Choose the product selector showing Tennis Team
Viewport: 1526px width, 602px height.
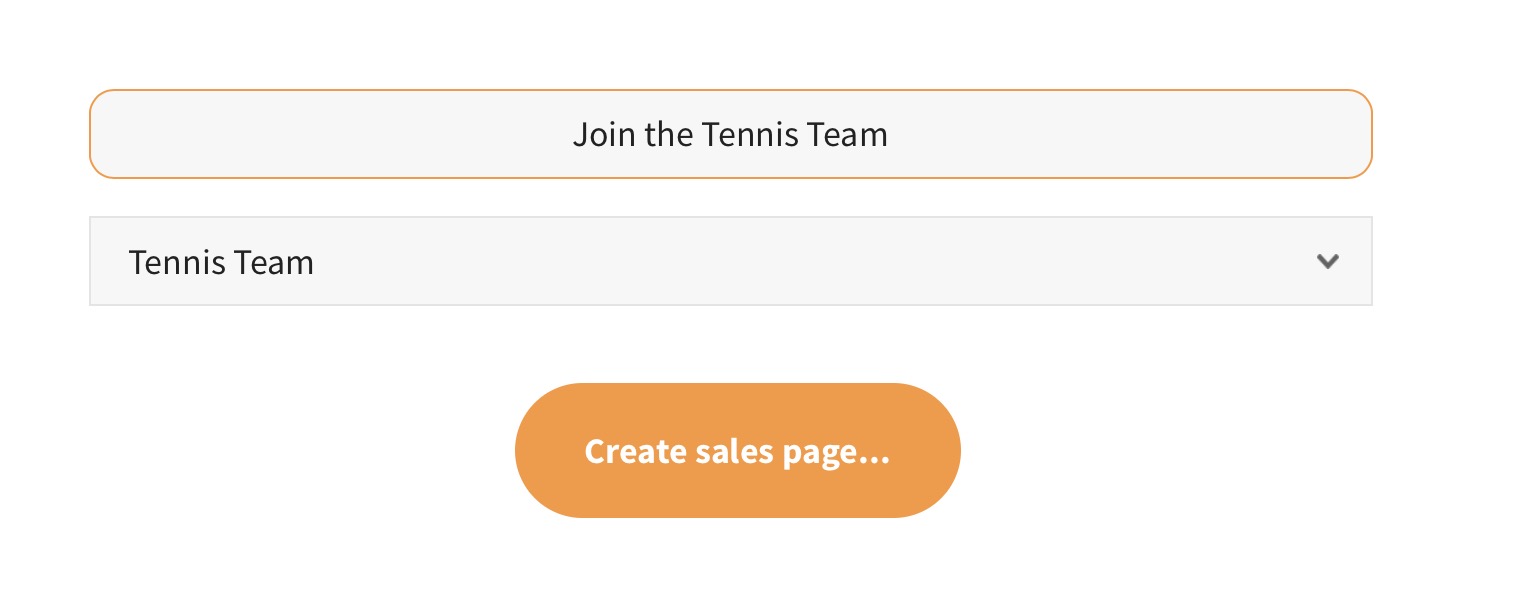click(x=730, y=262)
